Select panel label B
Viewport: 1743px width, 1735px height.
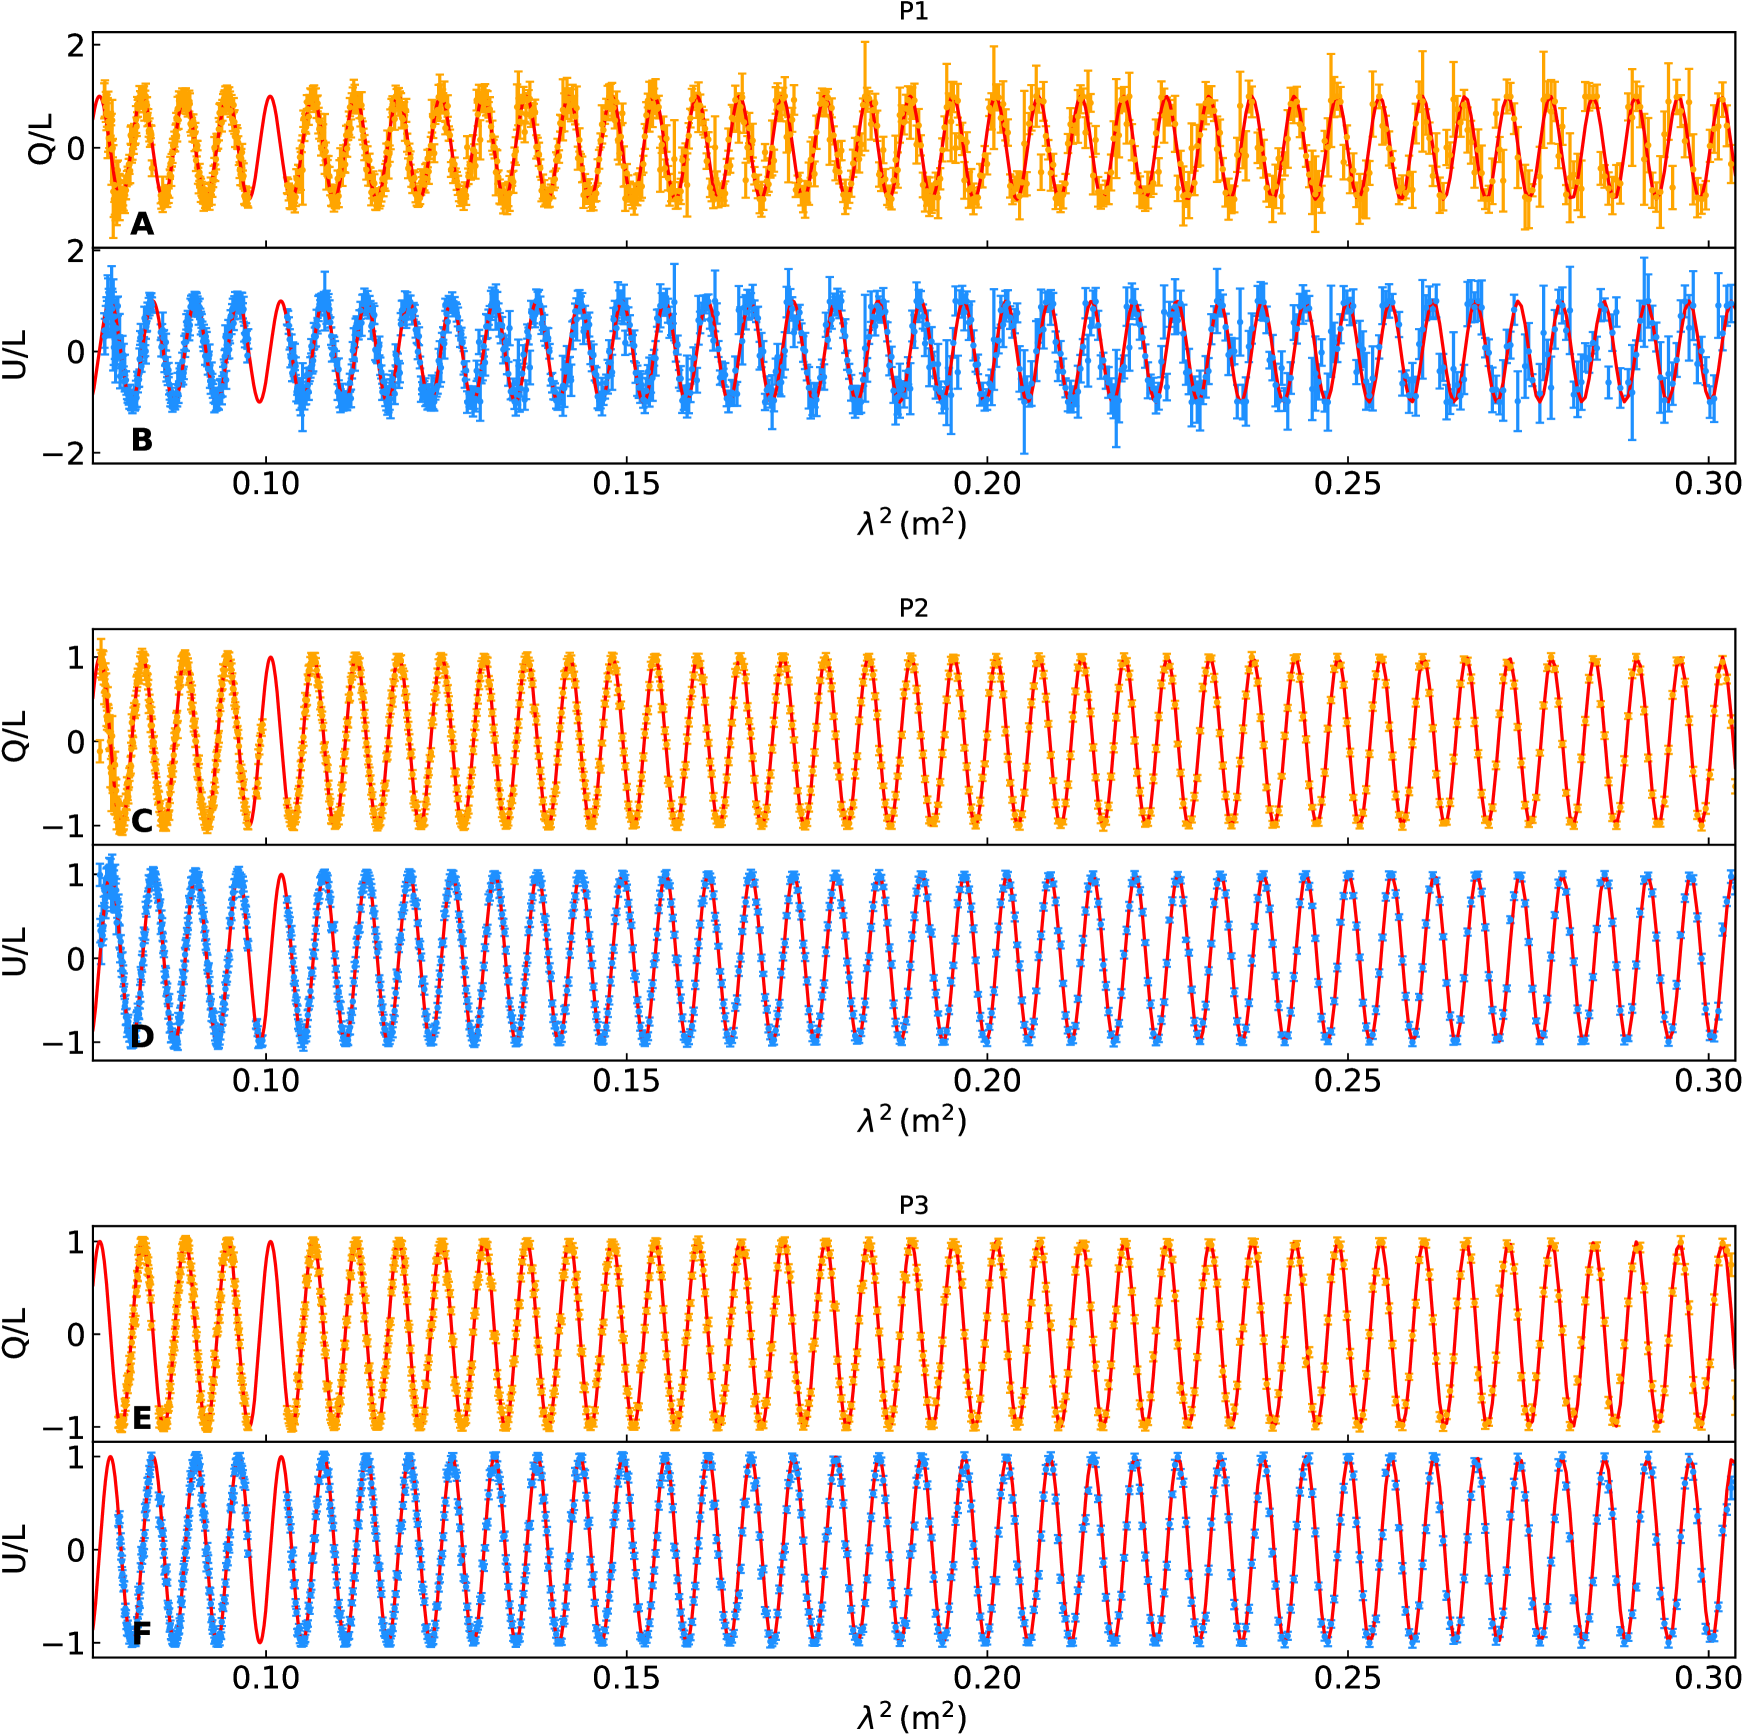(x=142, y=440)
